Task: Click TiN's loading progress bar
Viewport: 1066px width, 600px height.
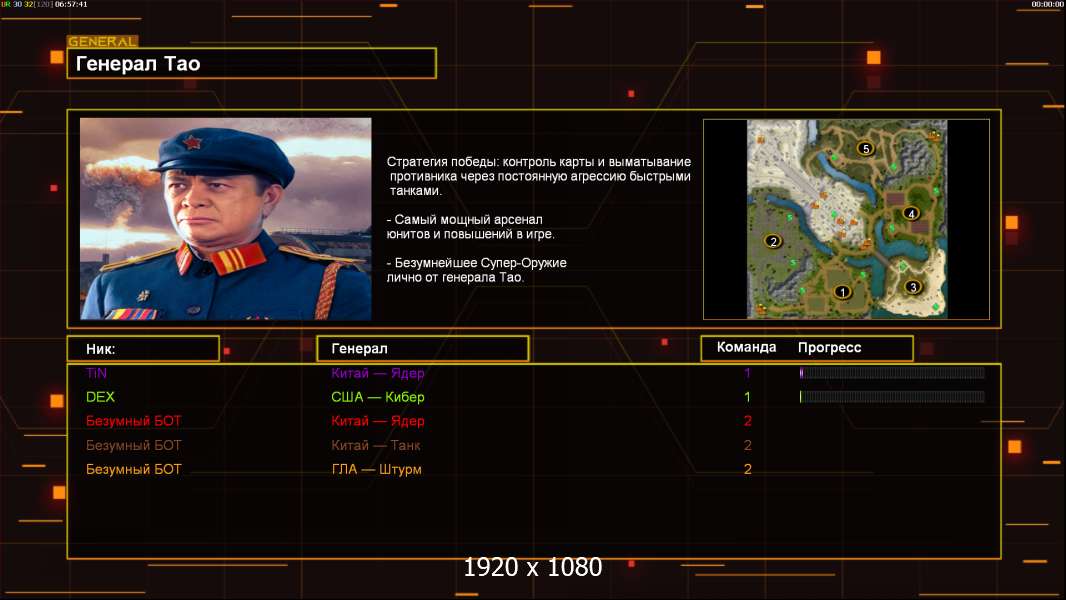Action: coord(892,373)
